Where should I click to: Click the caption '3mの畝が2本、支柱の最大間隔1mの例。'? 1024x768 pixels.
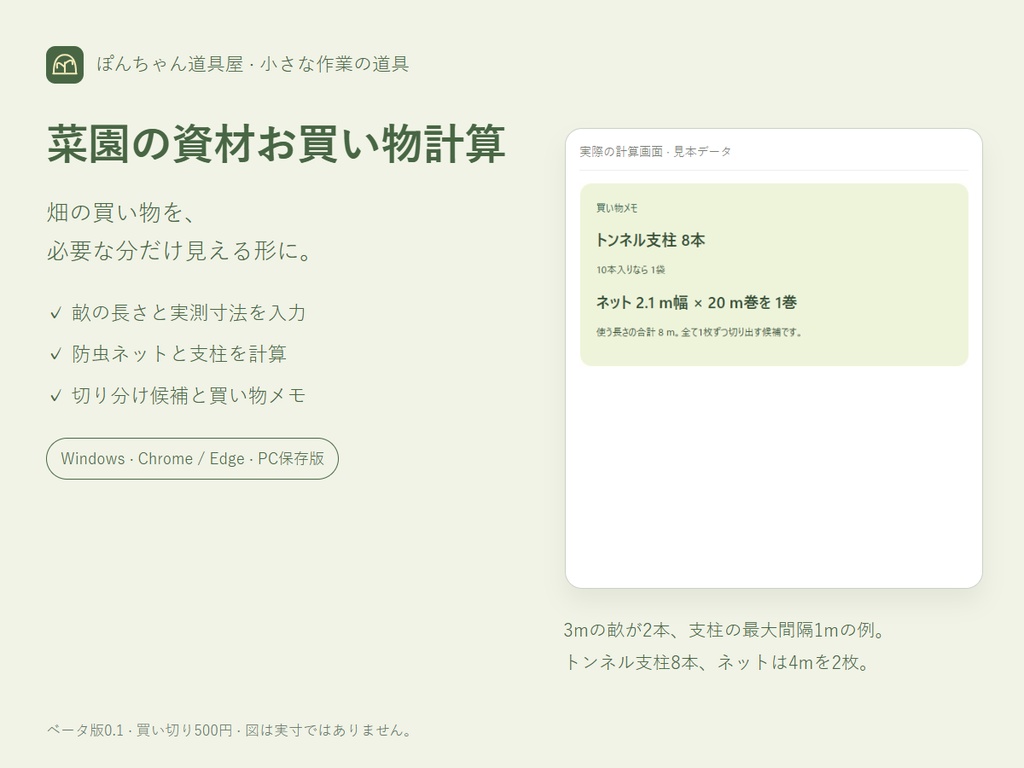[724, 630]
